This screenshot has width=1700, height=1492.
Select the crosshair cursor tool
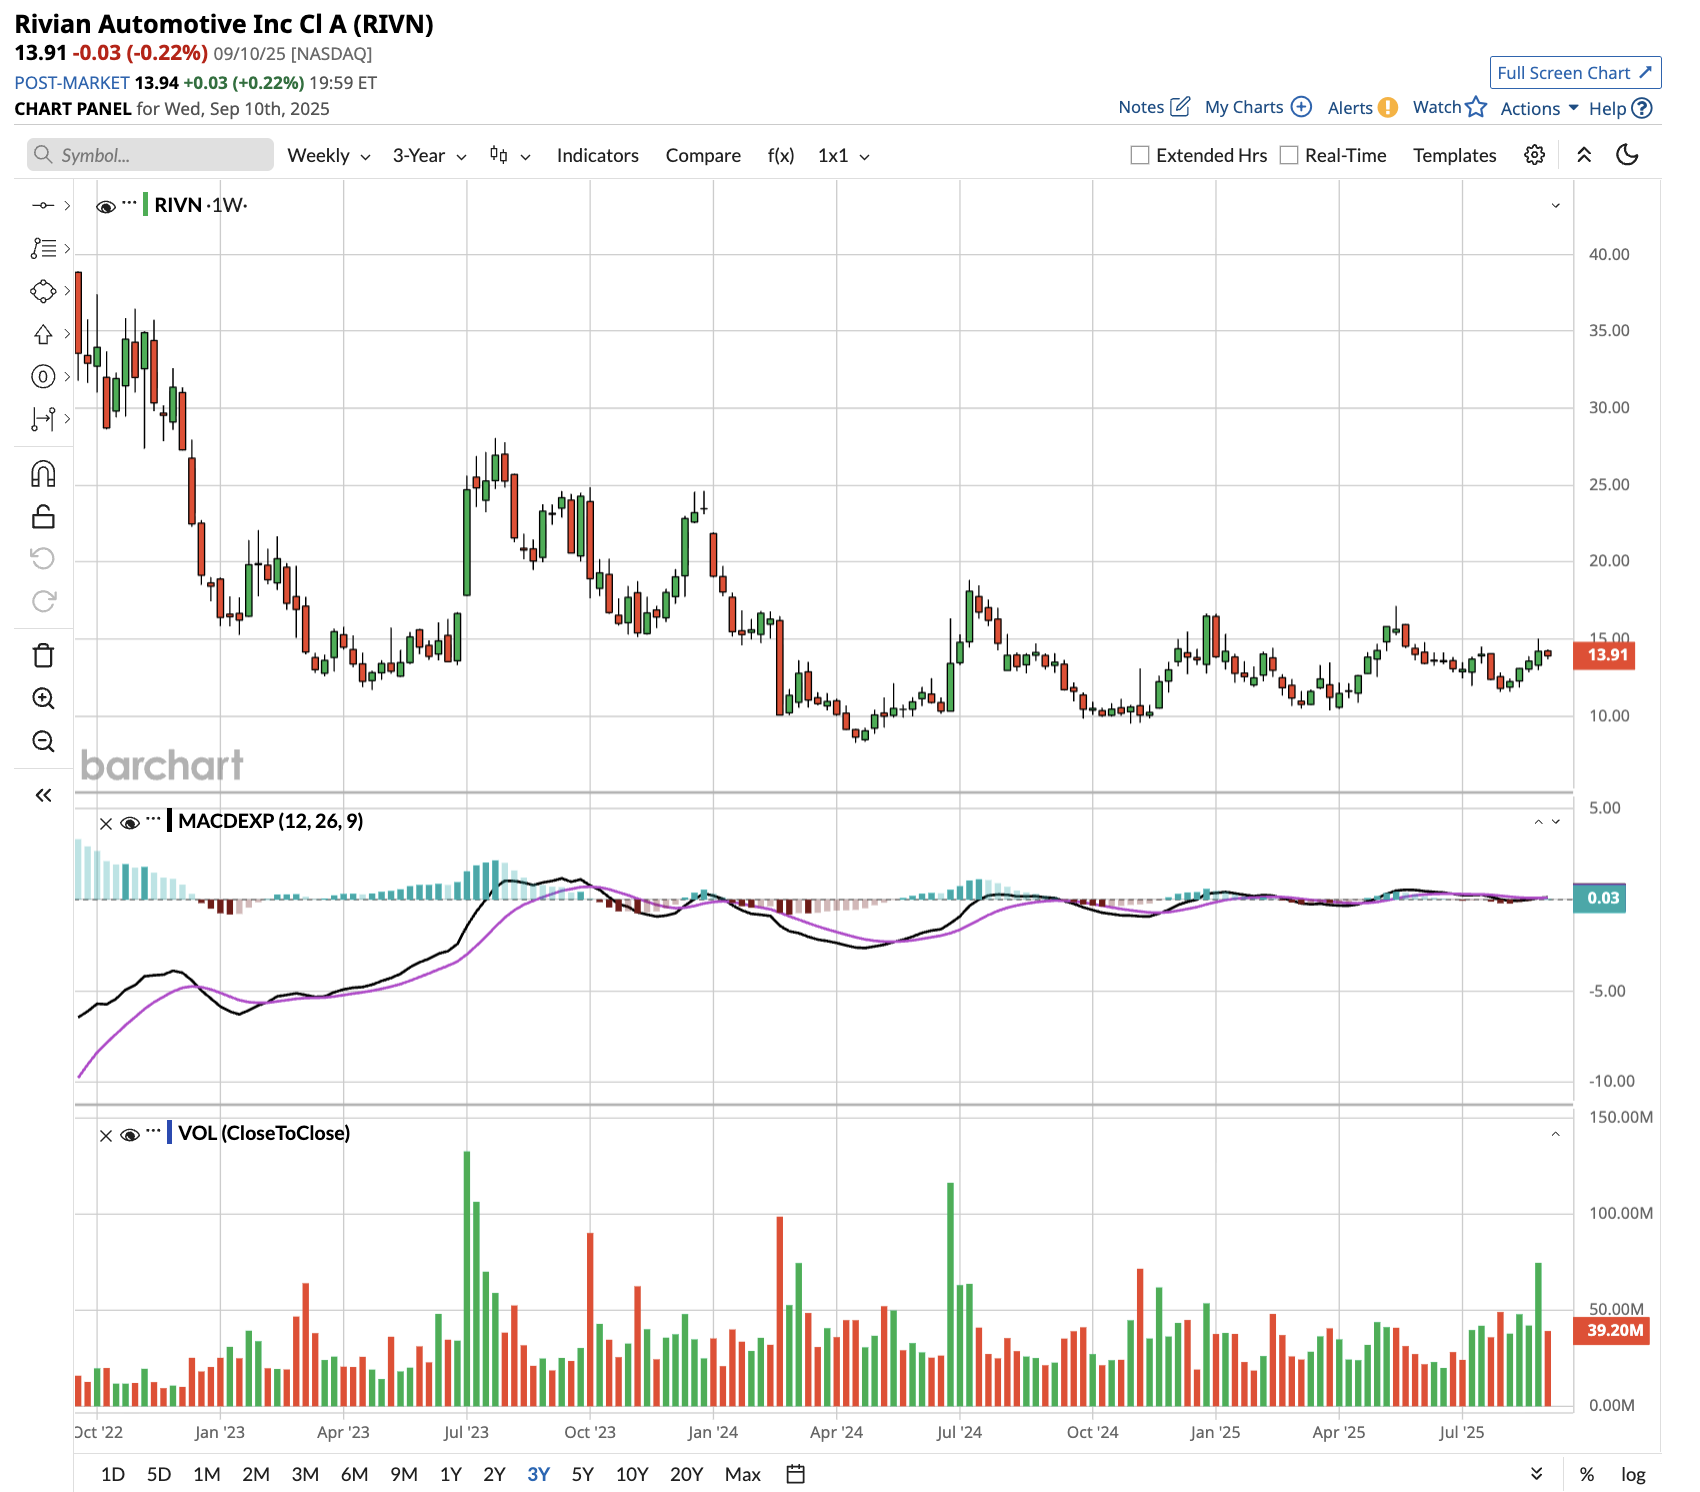tap(43, 205)
